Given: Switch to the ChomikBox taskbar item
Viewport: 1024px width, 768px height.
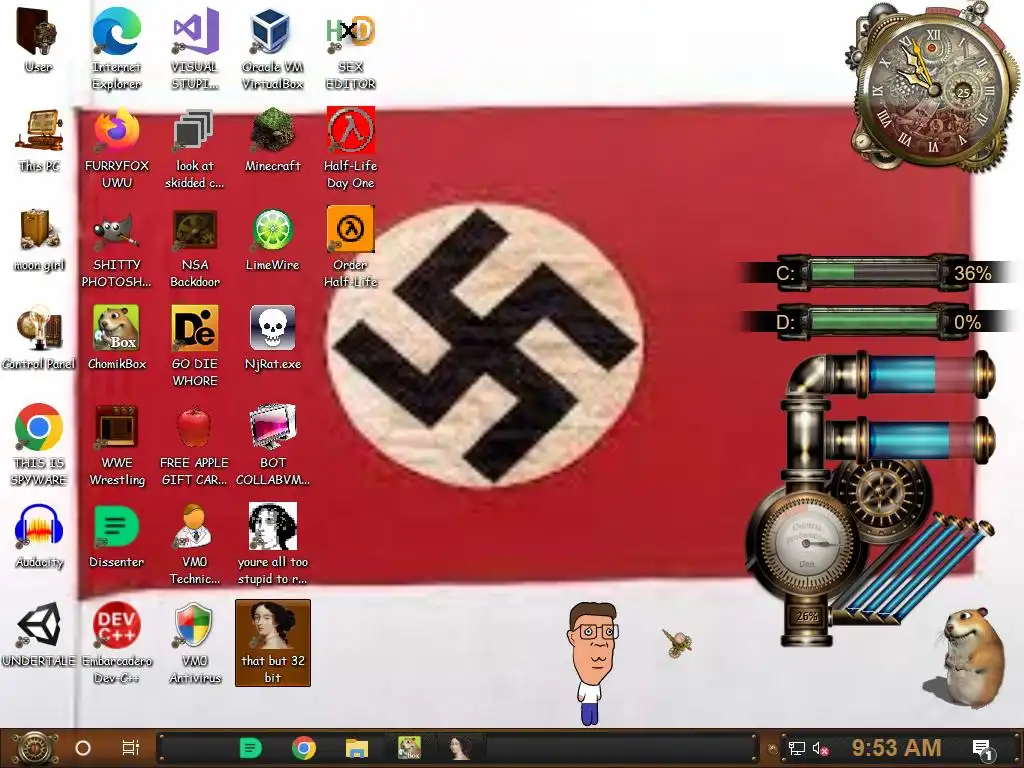Looking at the screenshot, I should pos(409,748).
